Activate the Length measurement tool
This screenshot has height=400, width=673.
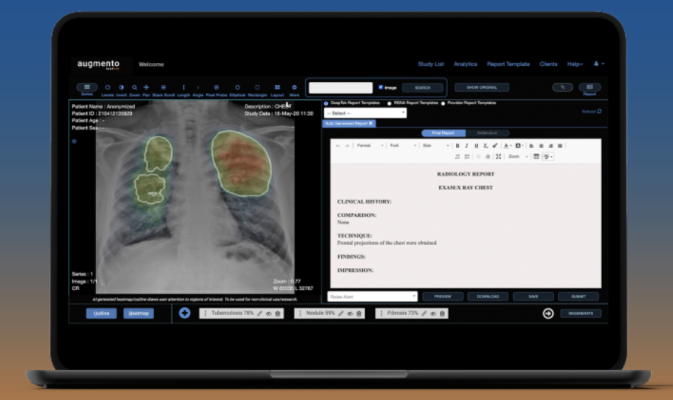click(183, 89)
